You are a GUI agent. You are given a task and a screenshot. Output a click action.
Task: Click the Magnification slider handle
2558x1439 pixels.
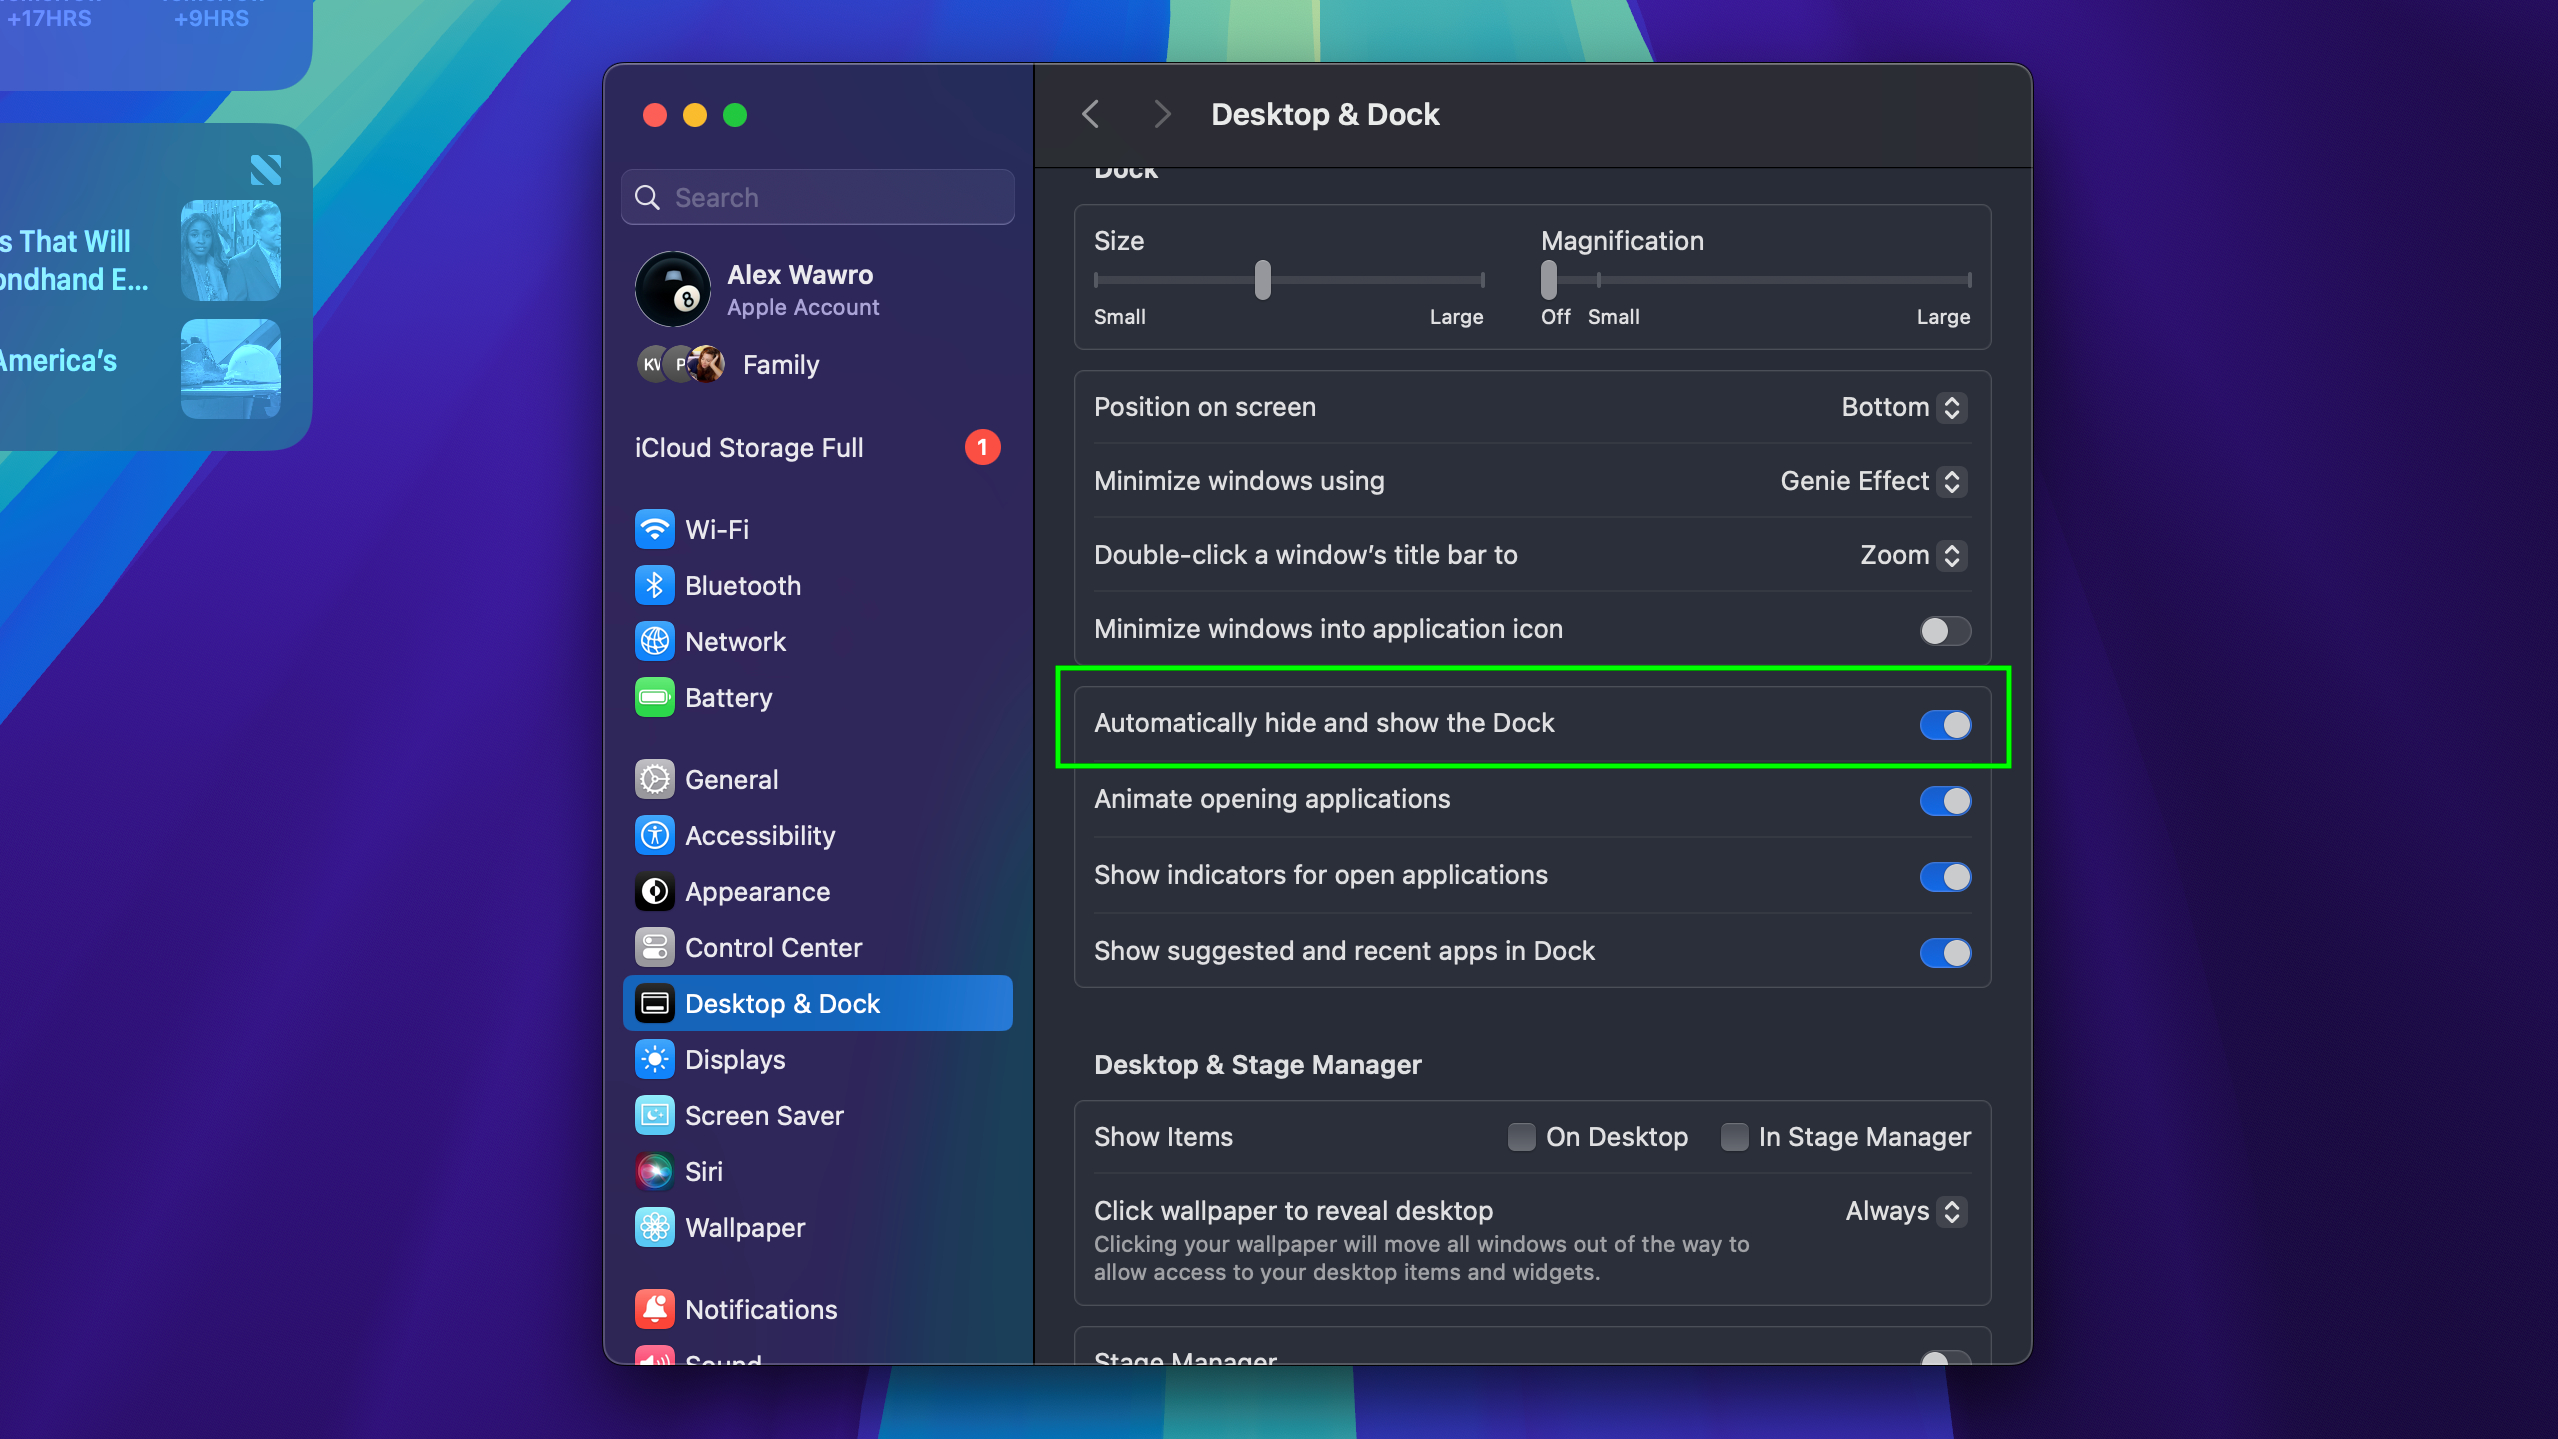pyautogui.click(x=1549, y=280)
